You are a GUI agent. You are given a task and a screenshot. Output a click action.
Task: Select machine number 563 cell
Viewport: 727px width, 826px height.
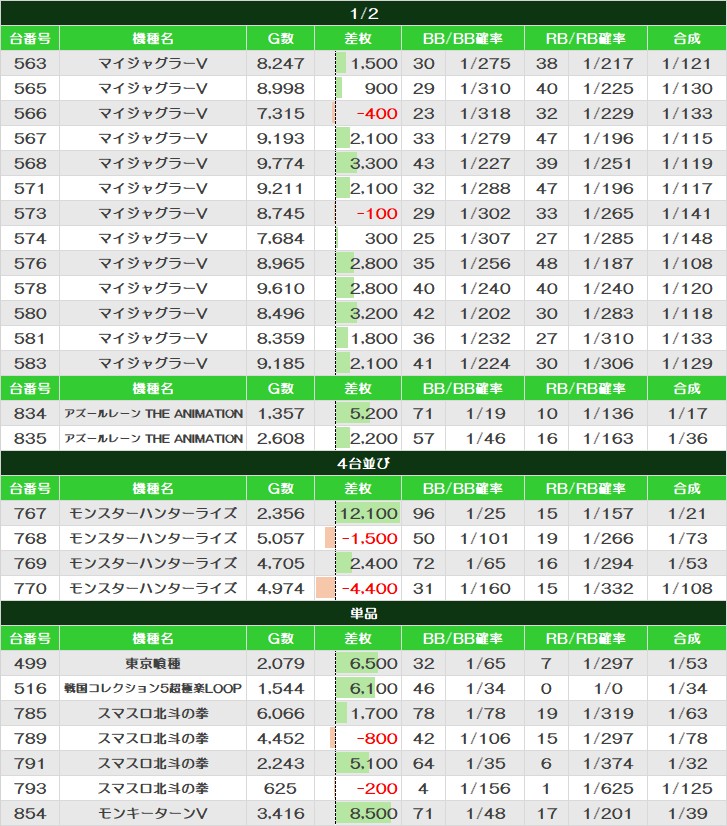coord(30,63)
